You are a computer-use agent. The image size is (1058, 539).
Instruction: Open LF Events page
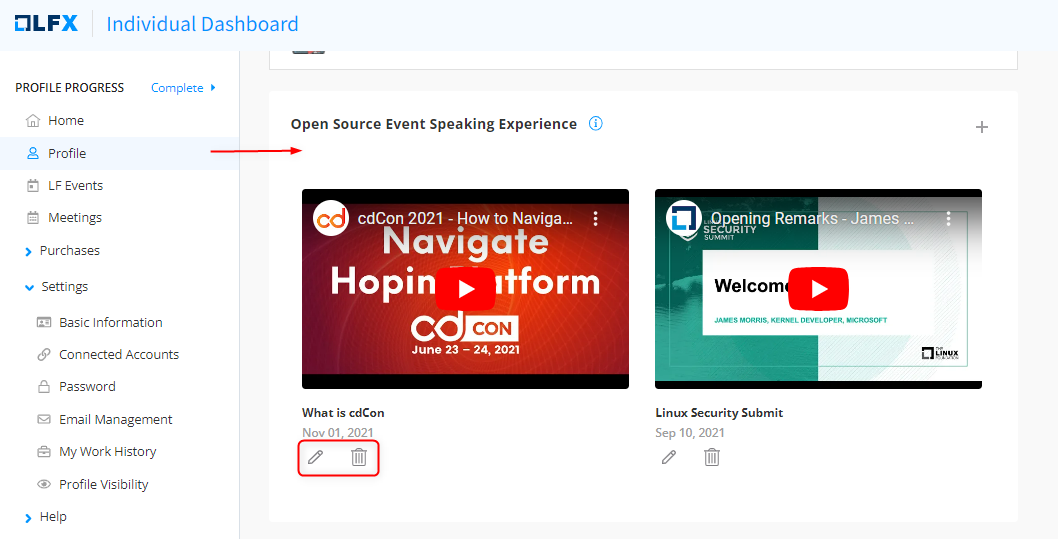click(75, 186)
